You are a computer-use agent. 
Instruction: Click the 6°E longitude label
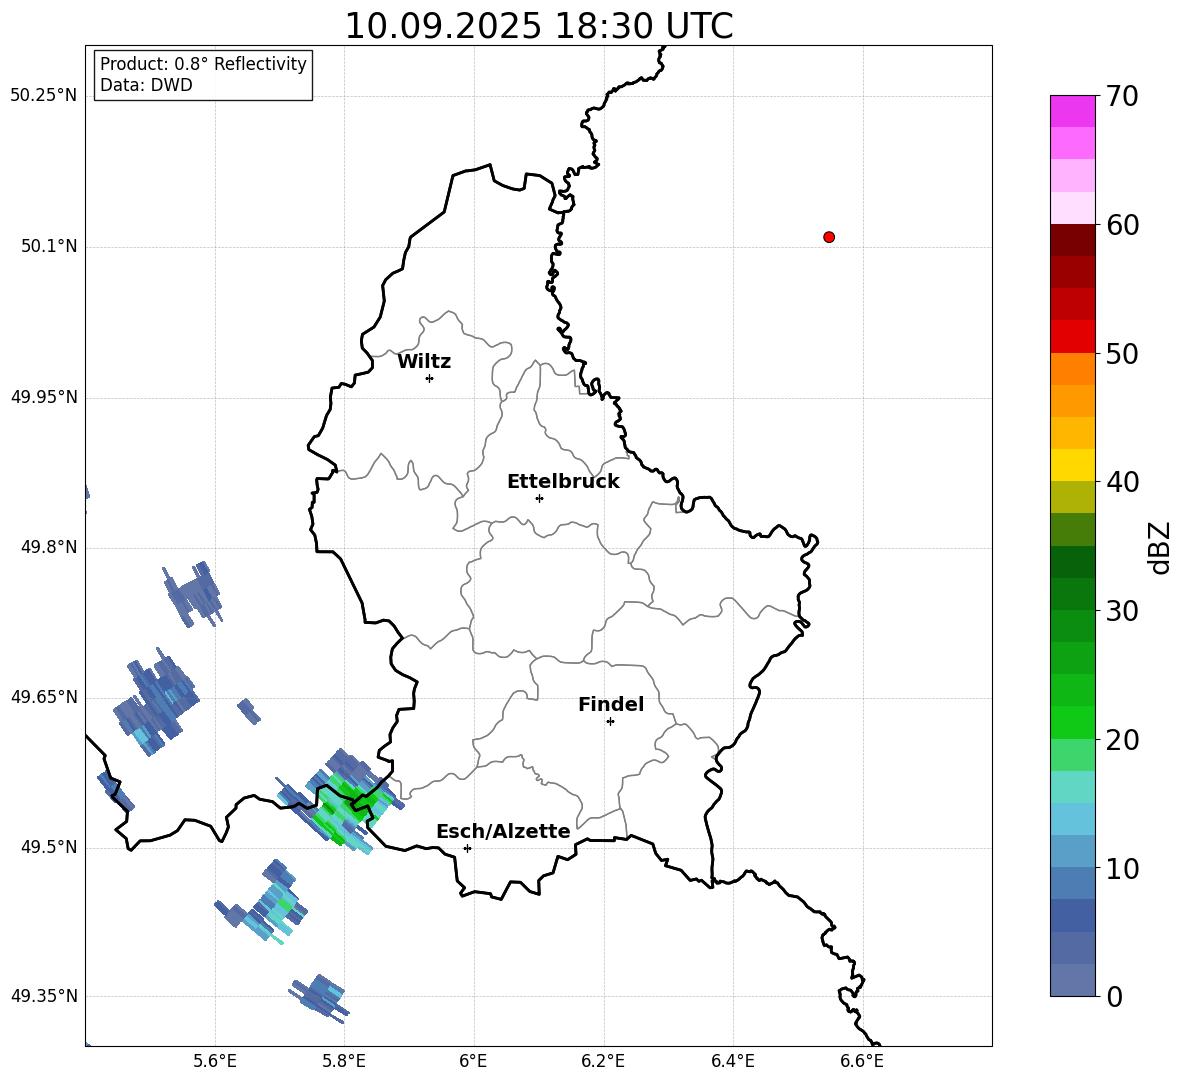click(x=473, y=1062)
